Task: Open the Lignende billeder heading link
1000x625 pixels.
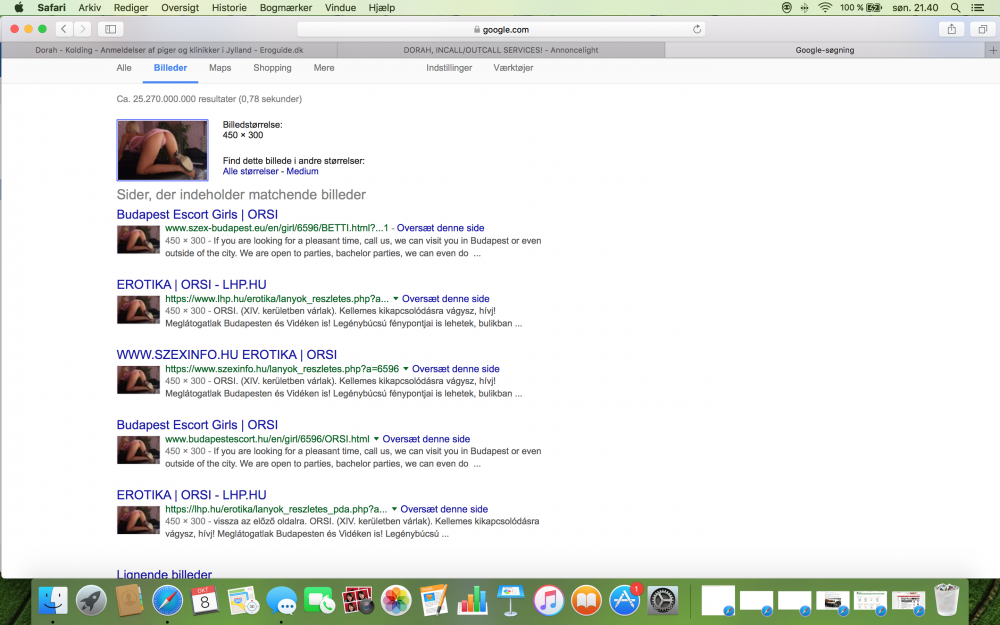Action: click(x=165, y=574)
